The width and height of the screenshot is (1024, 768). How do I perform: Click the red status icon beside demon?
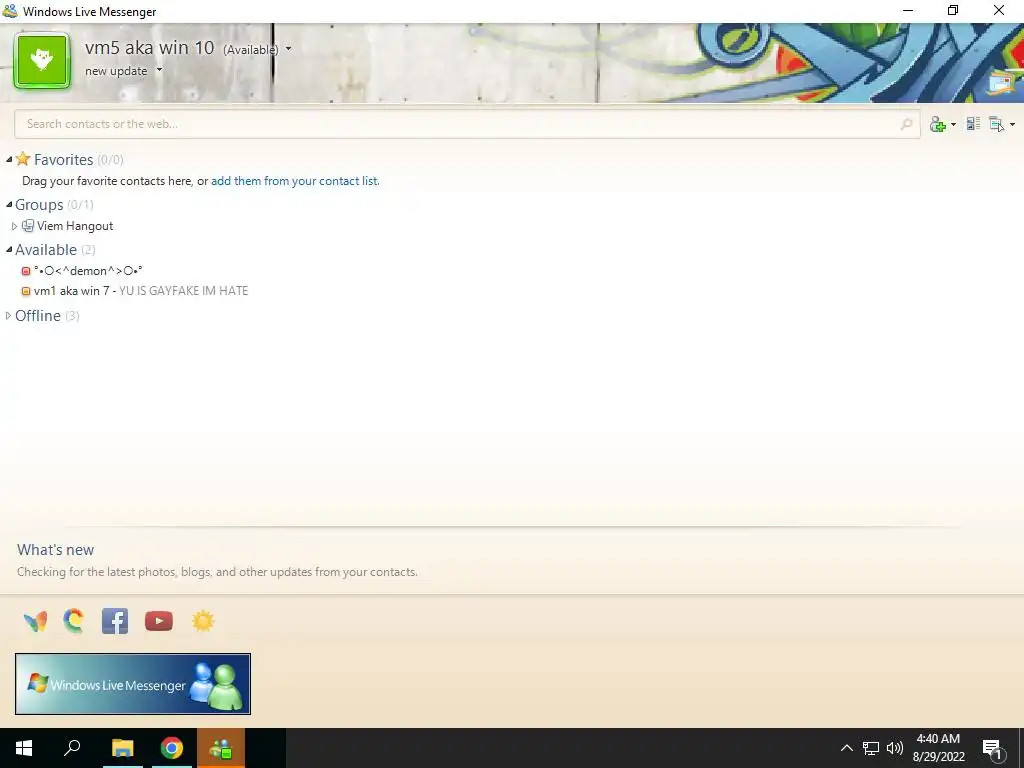coord(26,271)
